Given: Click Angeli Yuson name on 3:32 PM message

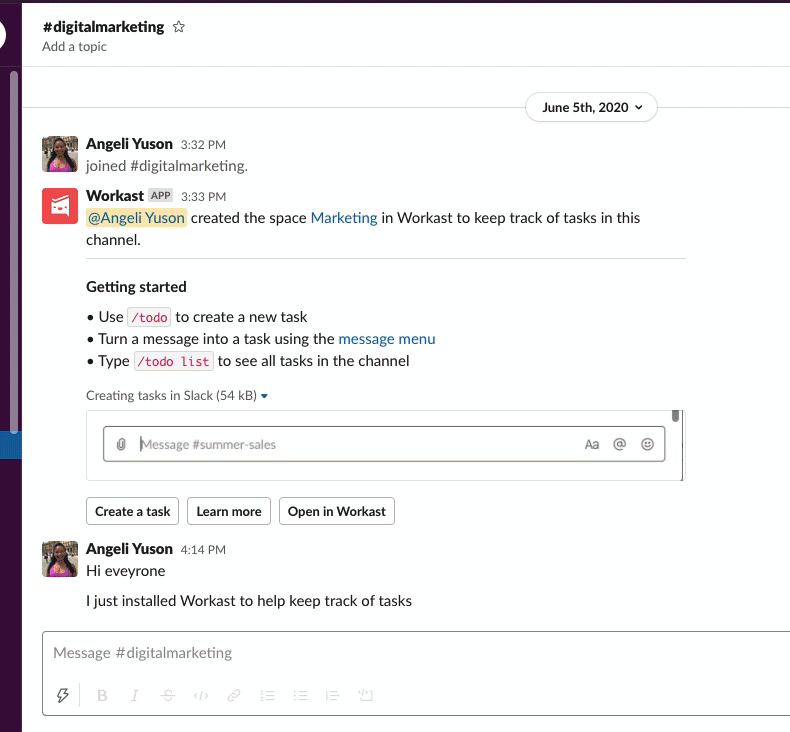Looking at the screenshot, I should click(x=129, y=144).
